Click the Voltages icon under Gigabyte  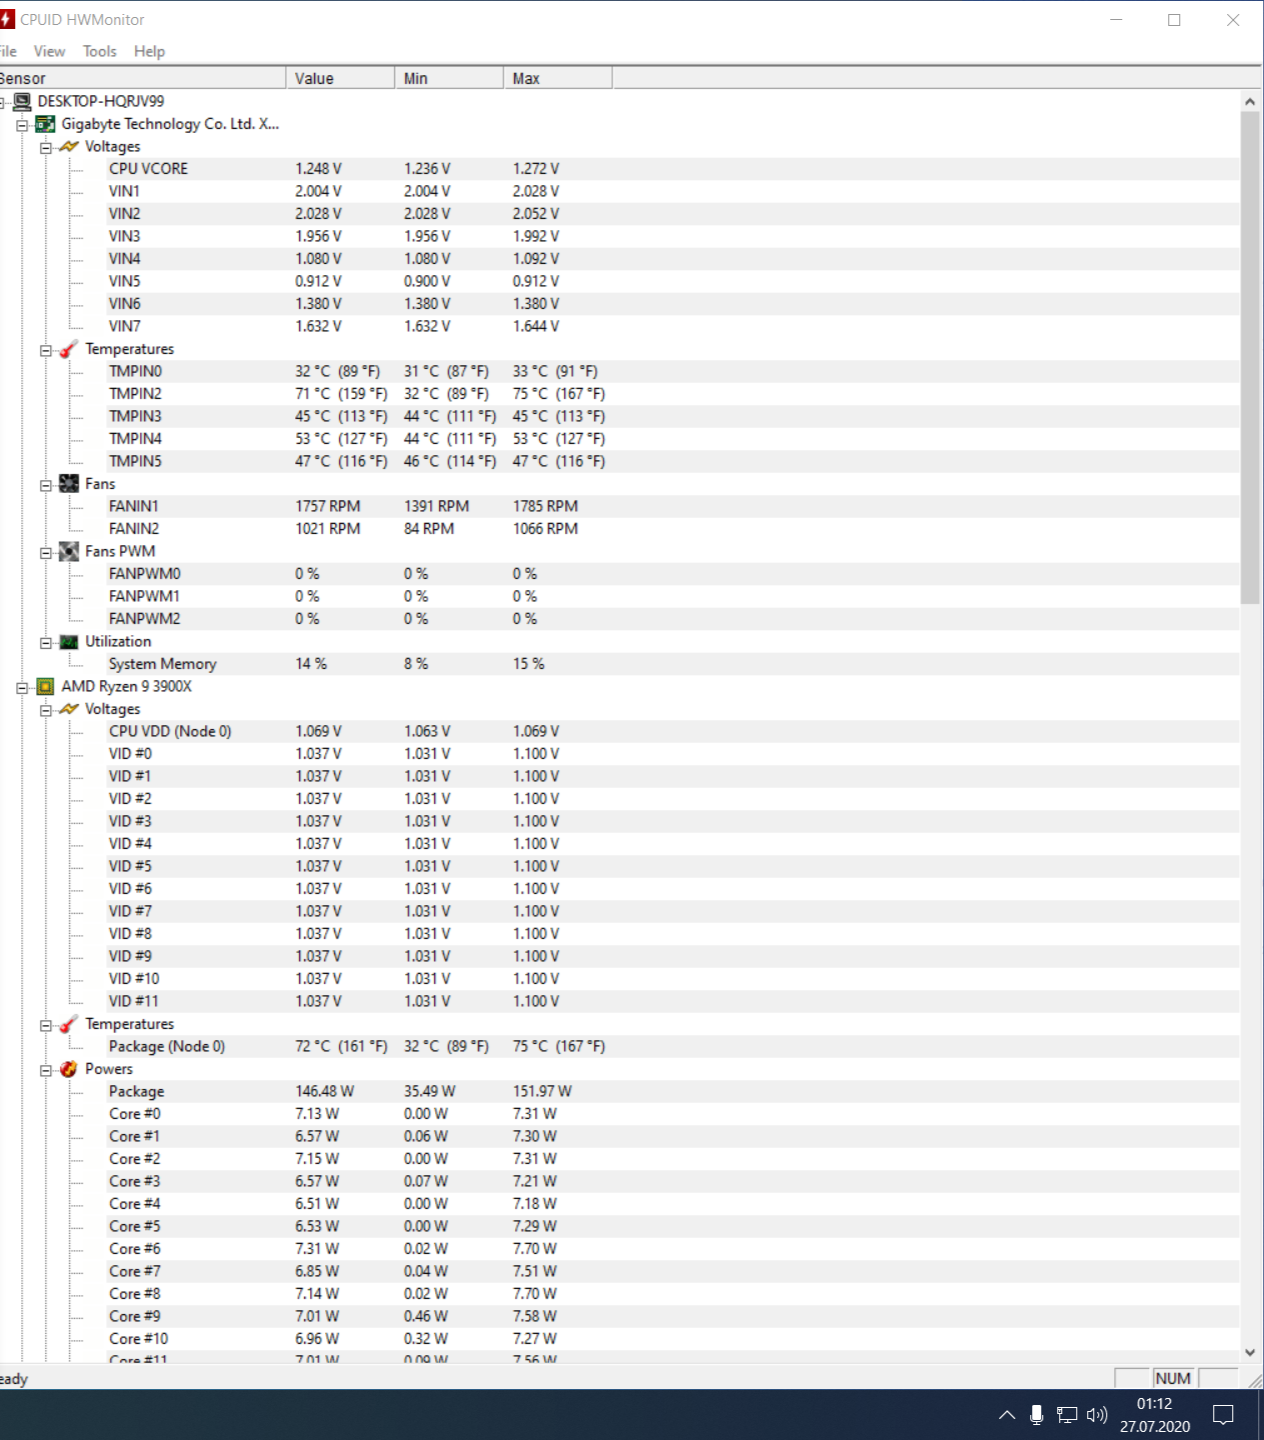(69, 147)
